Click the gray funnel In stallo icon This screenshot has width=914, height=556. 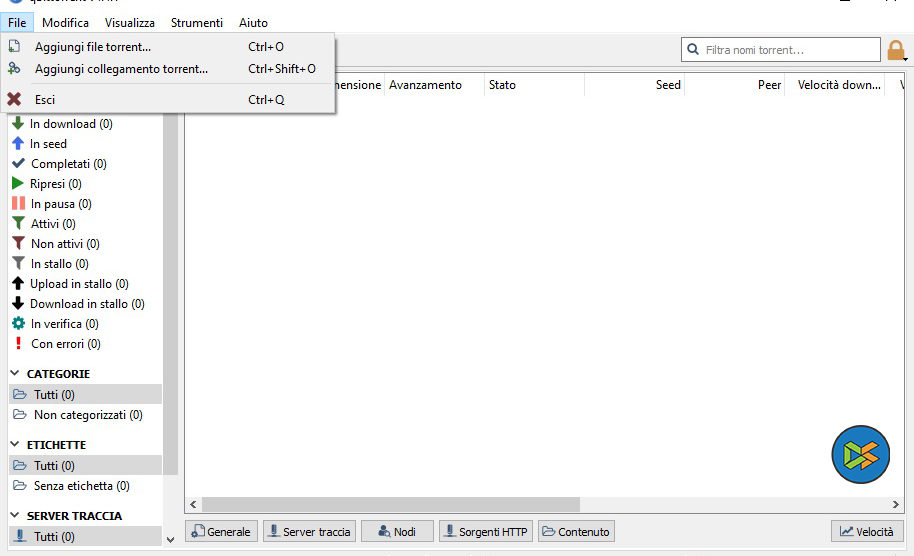point(19,263)
